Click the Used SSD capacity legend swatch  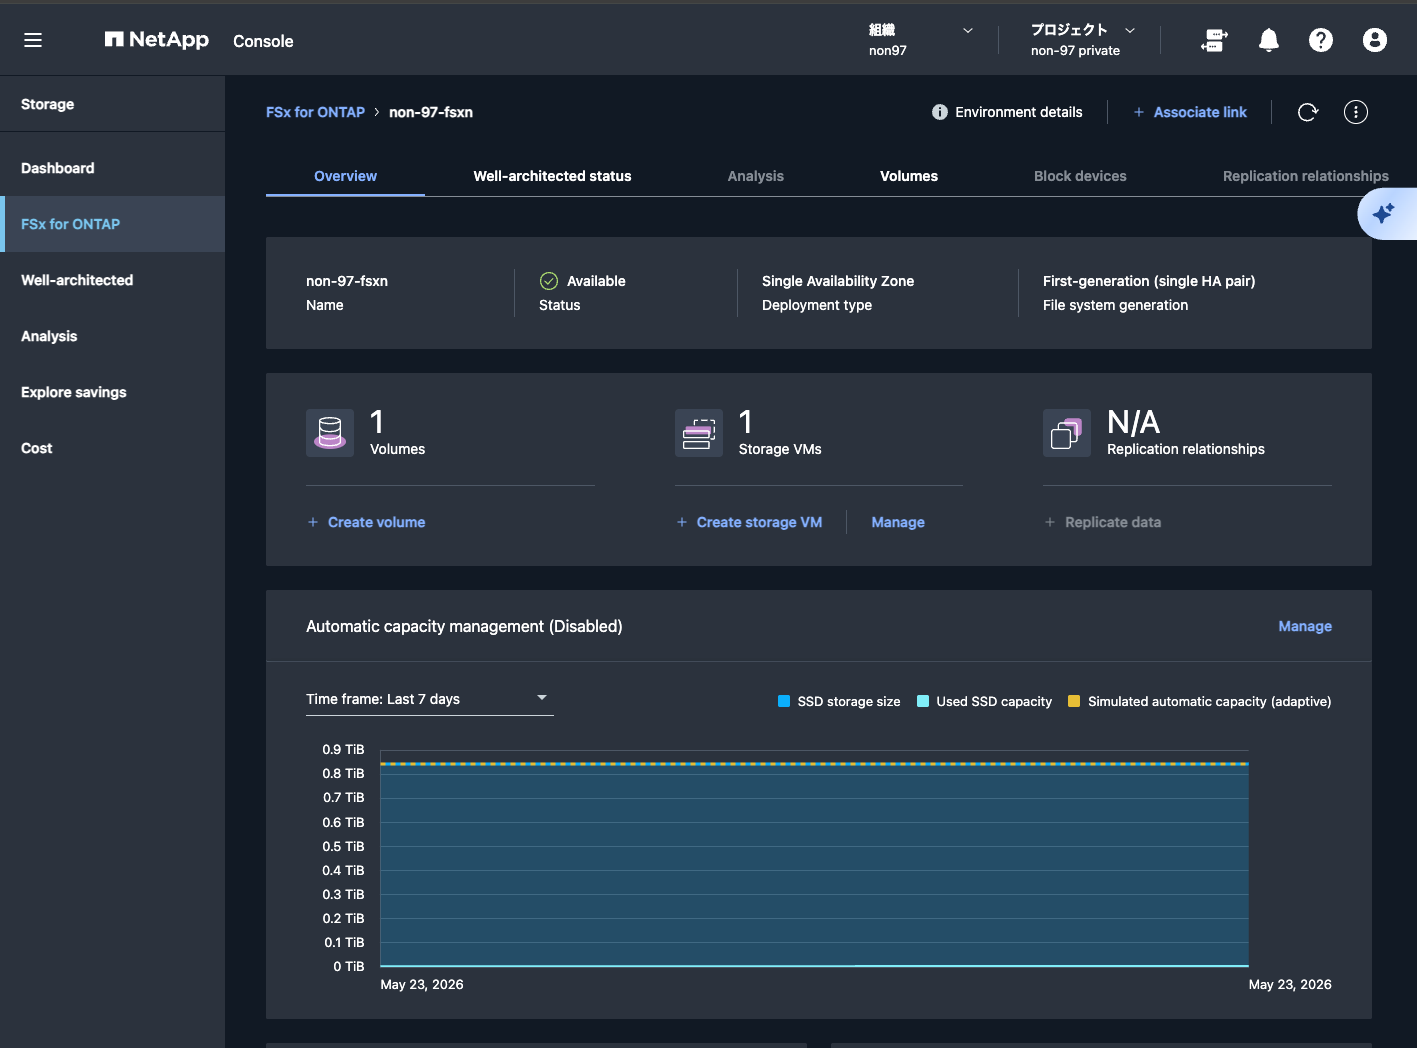[x=923, y=701]
